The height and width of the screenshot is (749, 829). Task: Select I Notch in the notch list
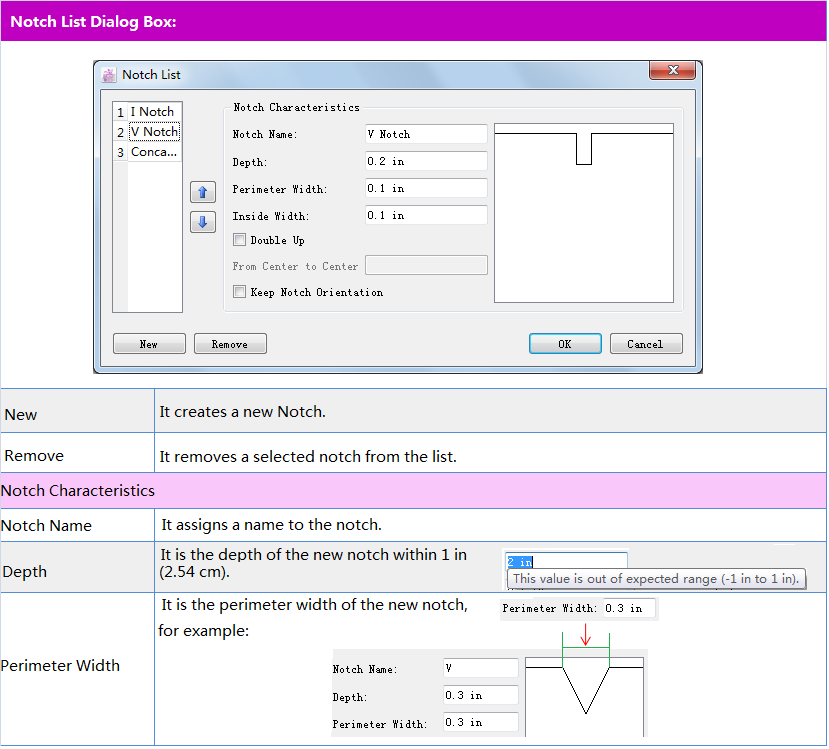coord(151,112)
